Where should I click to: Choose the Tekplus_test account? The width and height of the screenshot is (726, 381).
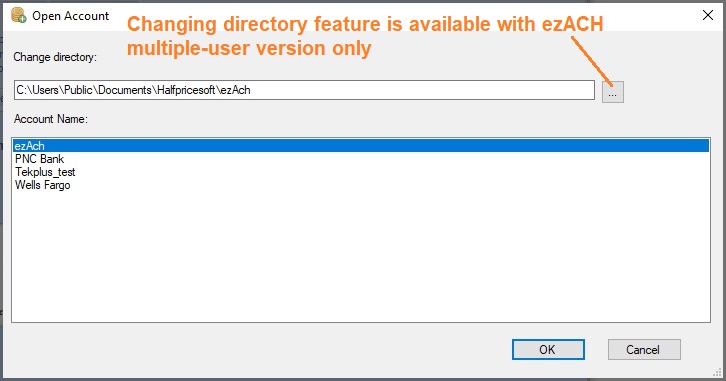(45, 172)
